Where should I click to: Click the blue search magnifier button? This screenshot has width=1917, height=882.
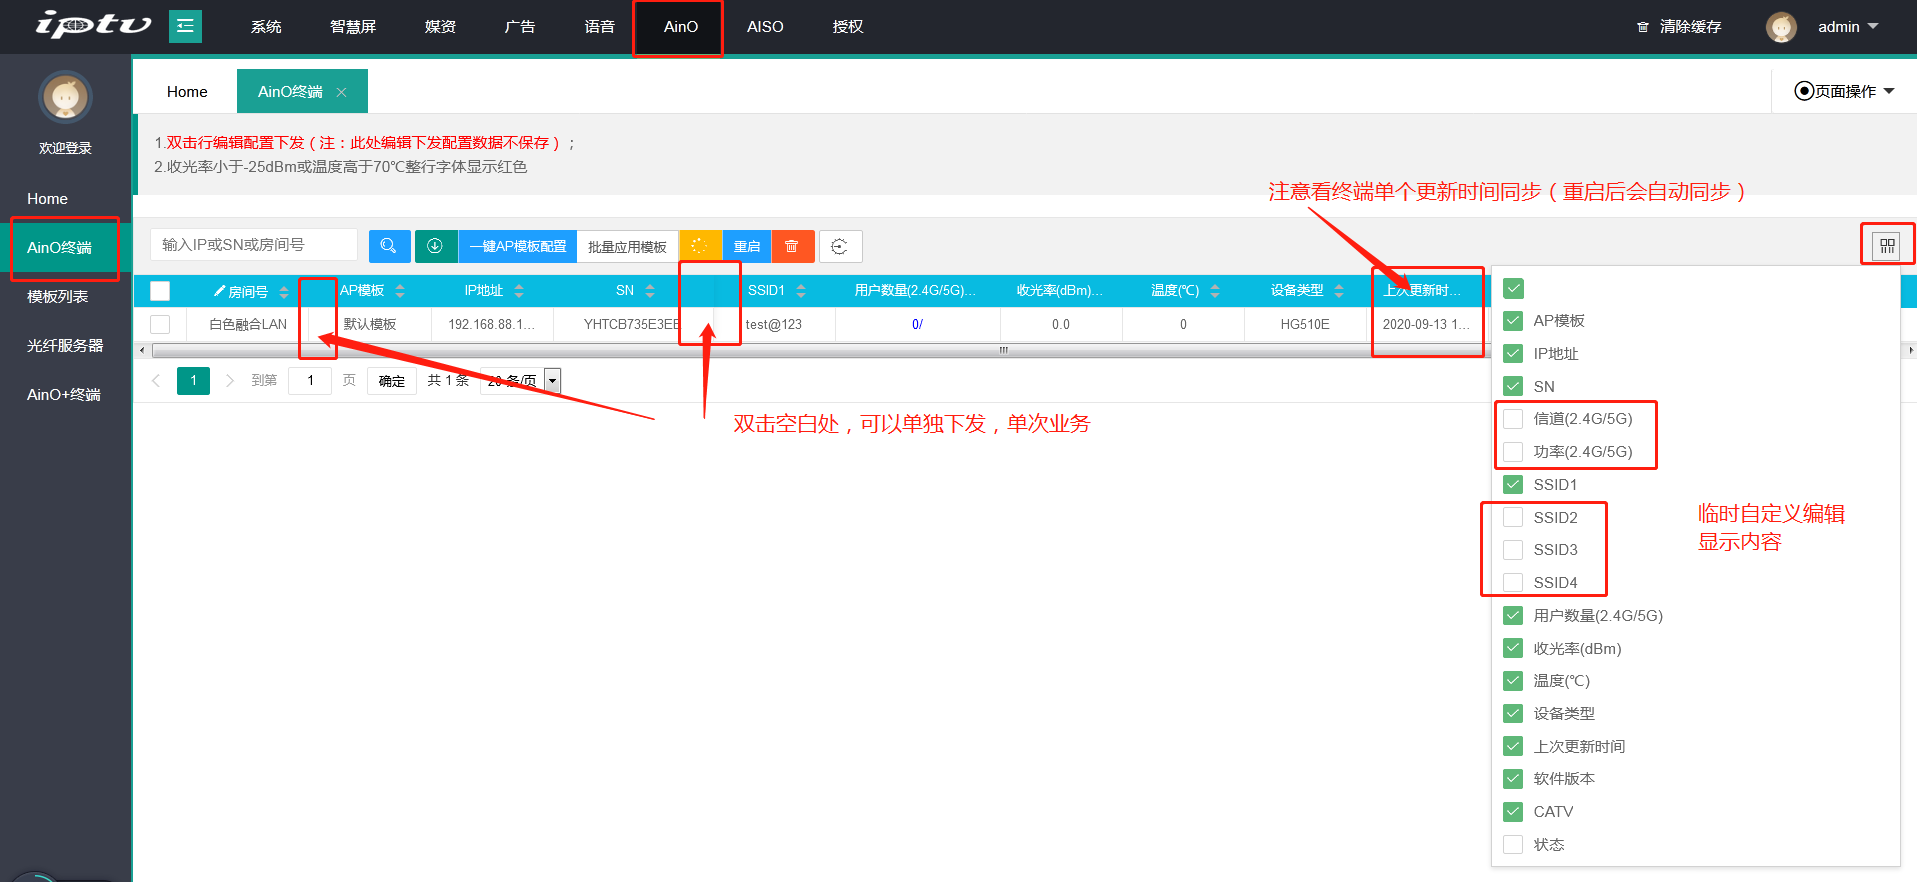(389, 246)
